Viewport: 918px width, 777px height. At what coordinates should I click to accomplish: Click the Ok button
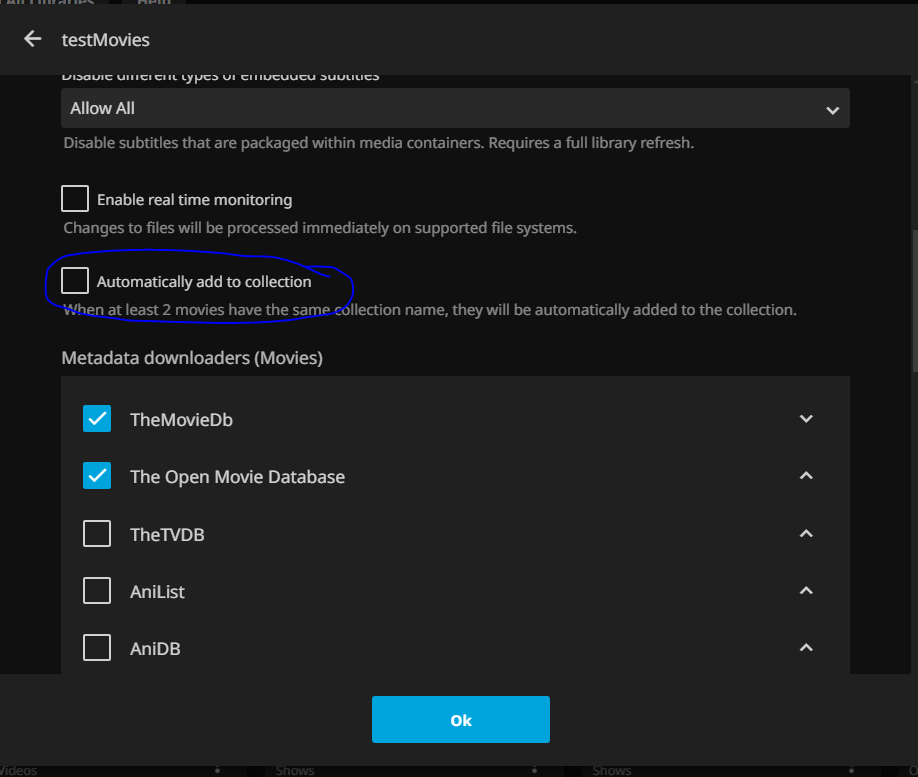pyautogui.click(x=460, y=720)
